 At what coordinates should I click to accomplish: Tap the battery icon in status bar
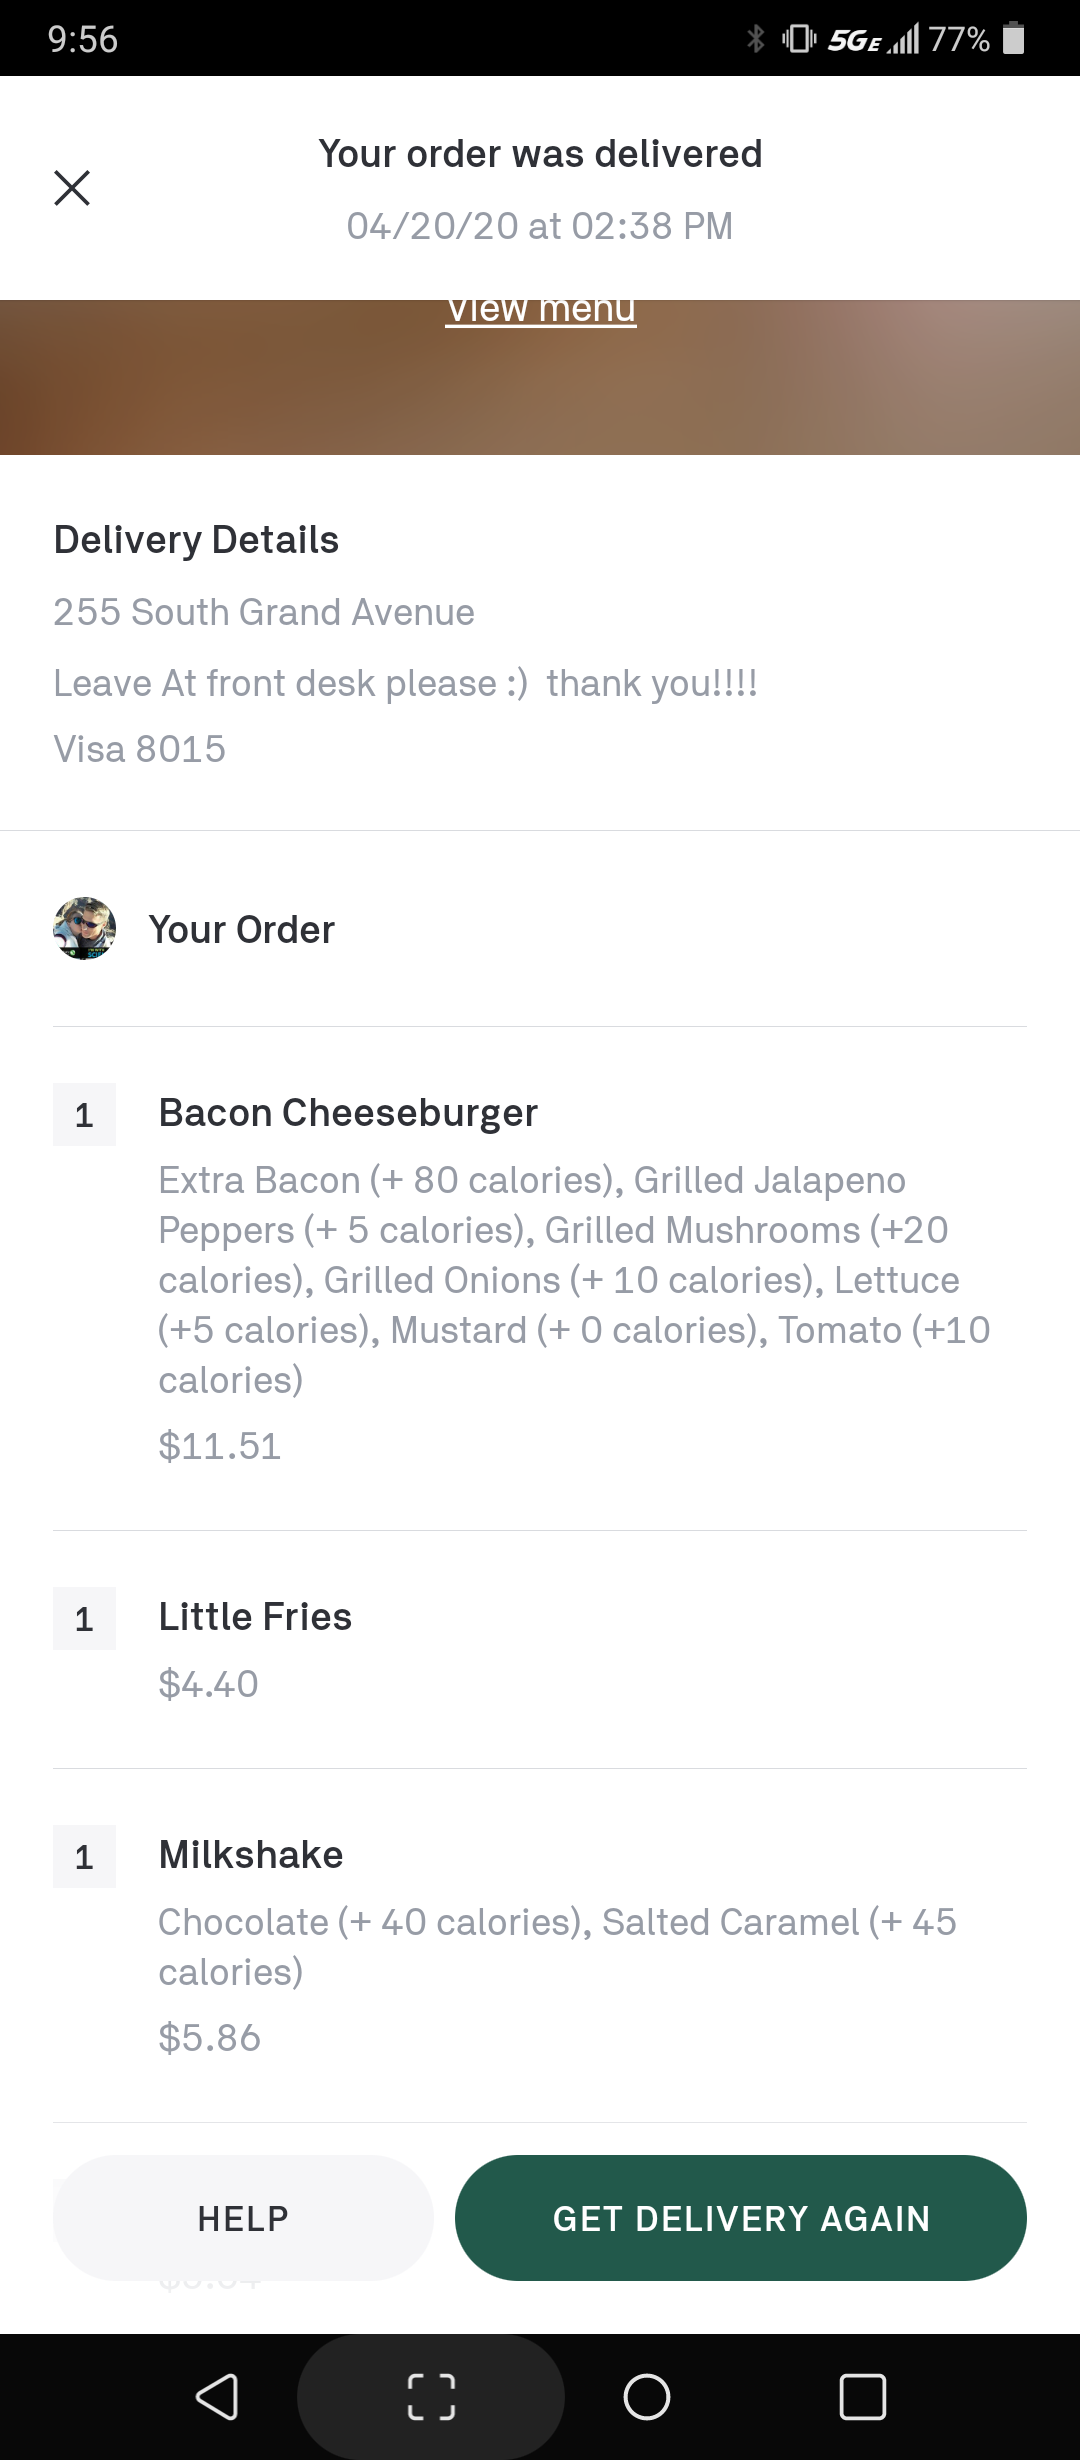point(1013,39)
